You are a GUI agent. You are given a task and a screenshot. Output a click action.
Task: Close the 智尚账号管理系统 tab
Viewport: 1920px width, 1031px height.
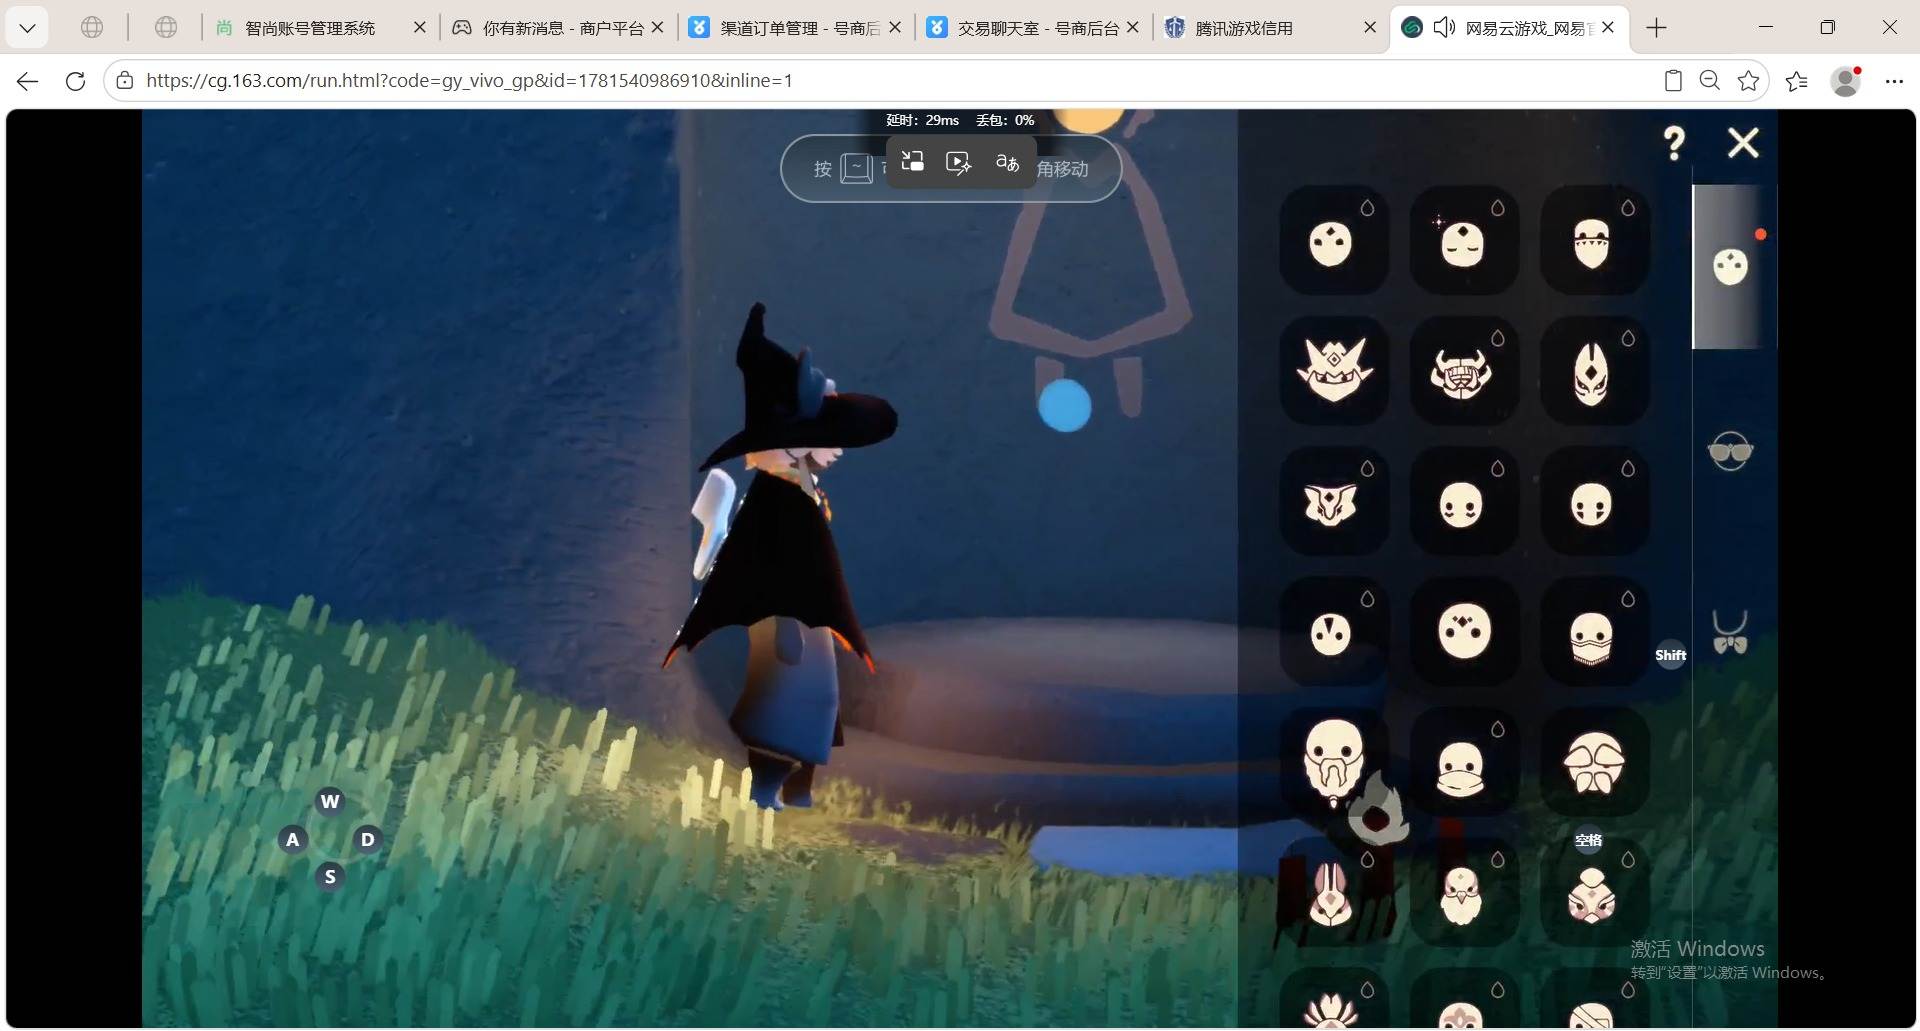tap(420, 28)
